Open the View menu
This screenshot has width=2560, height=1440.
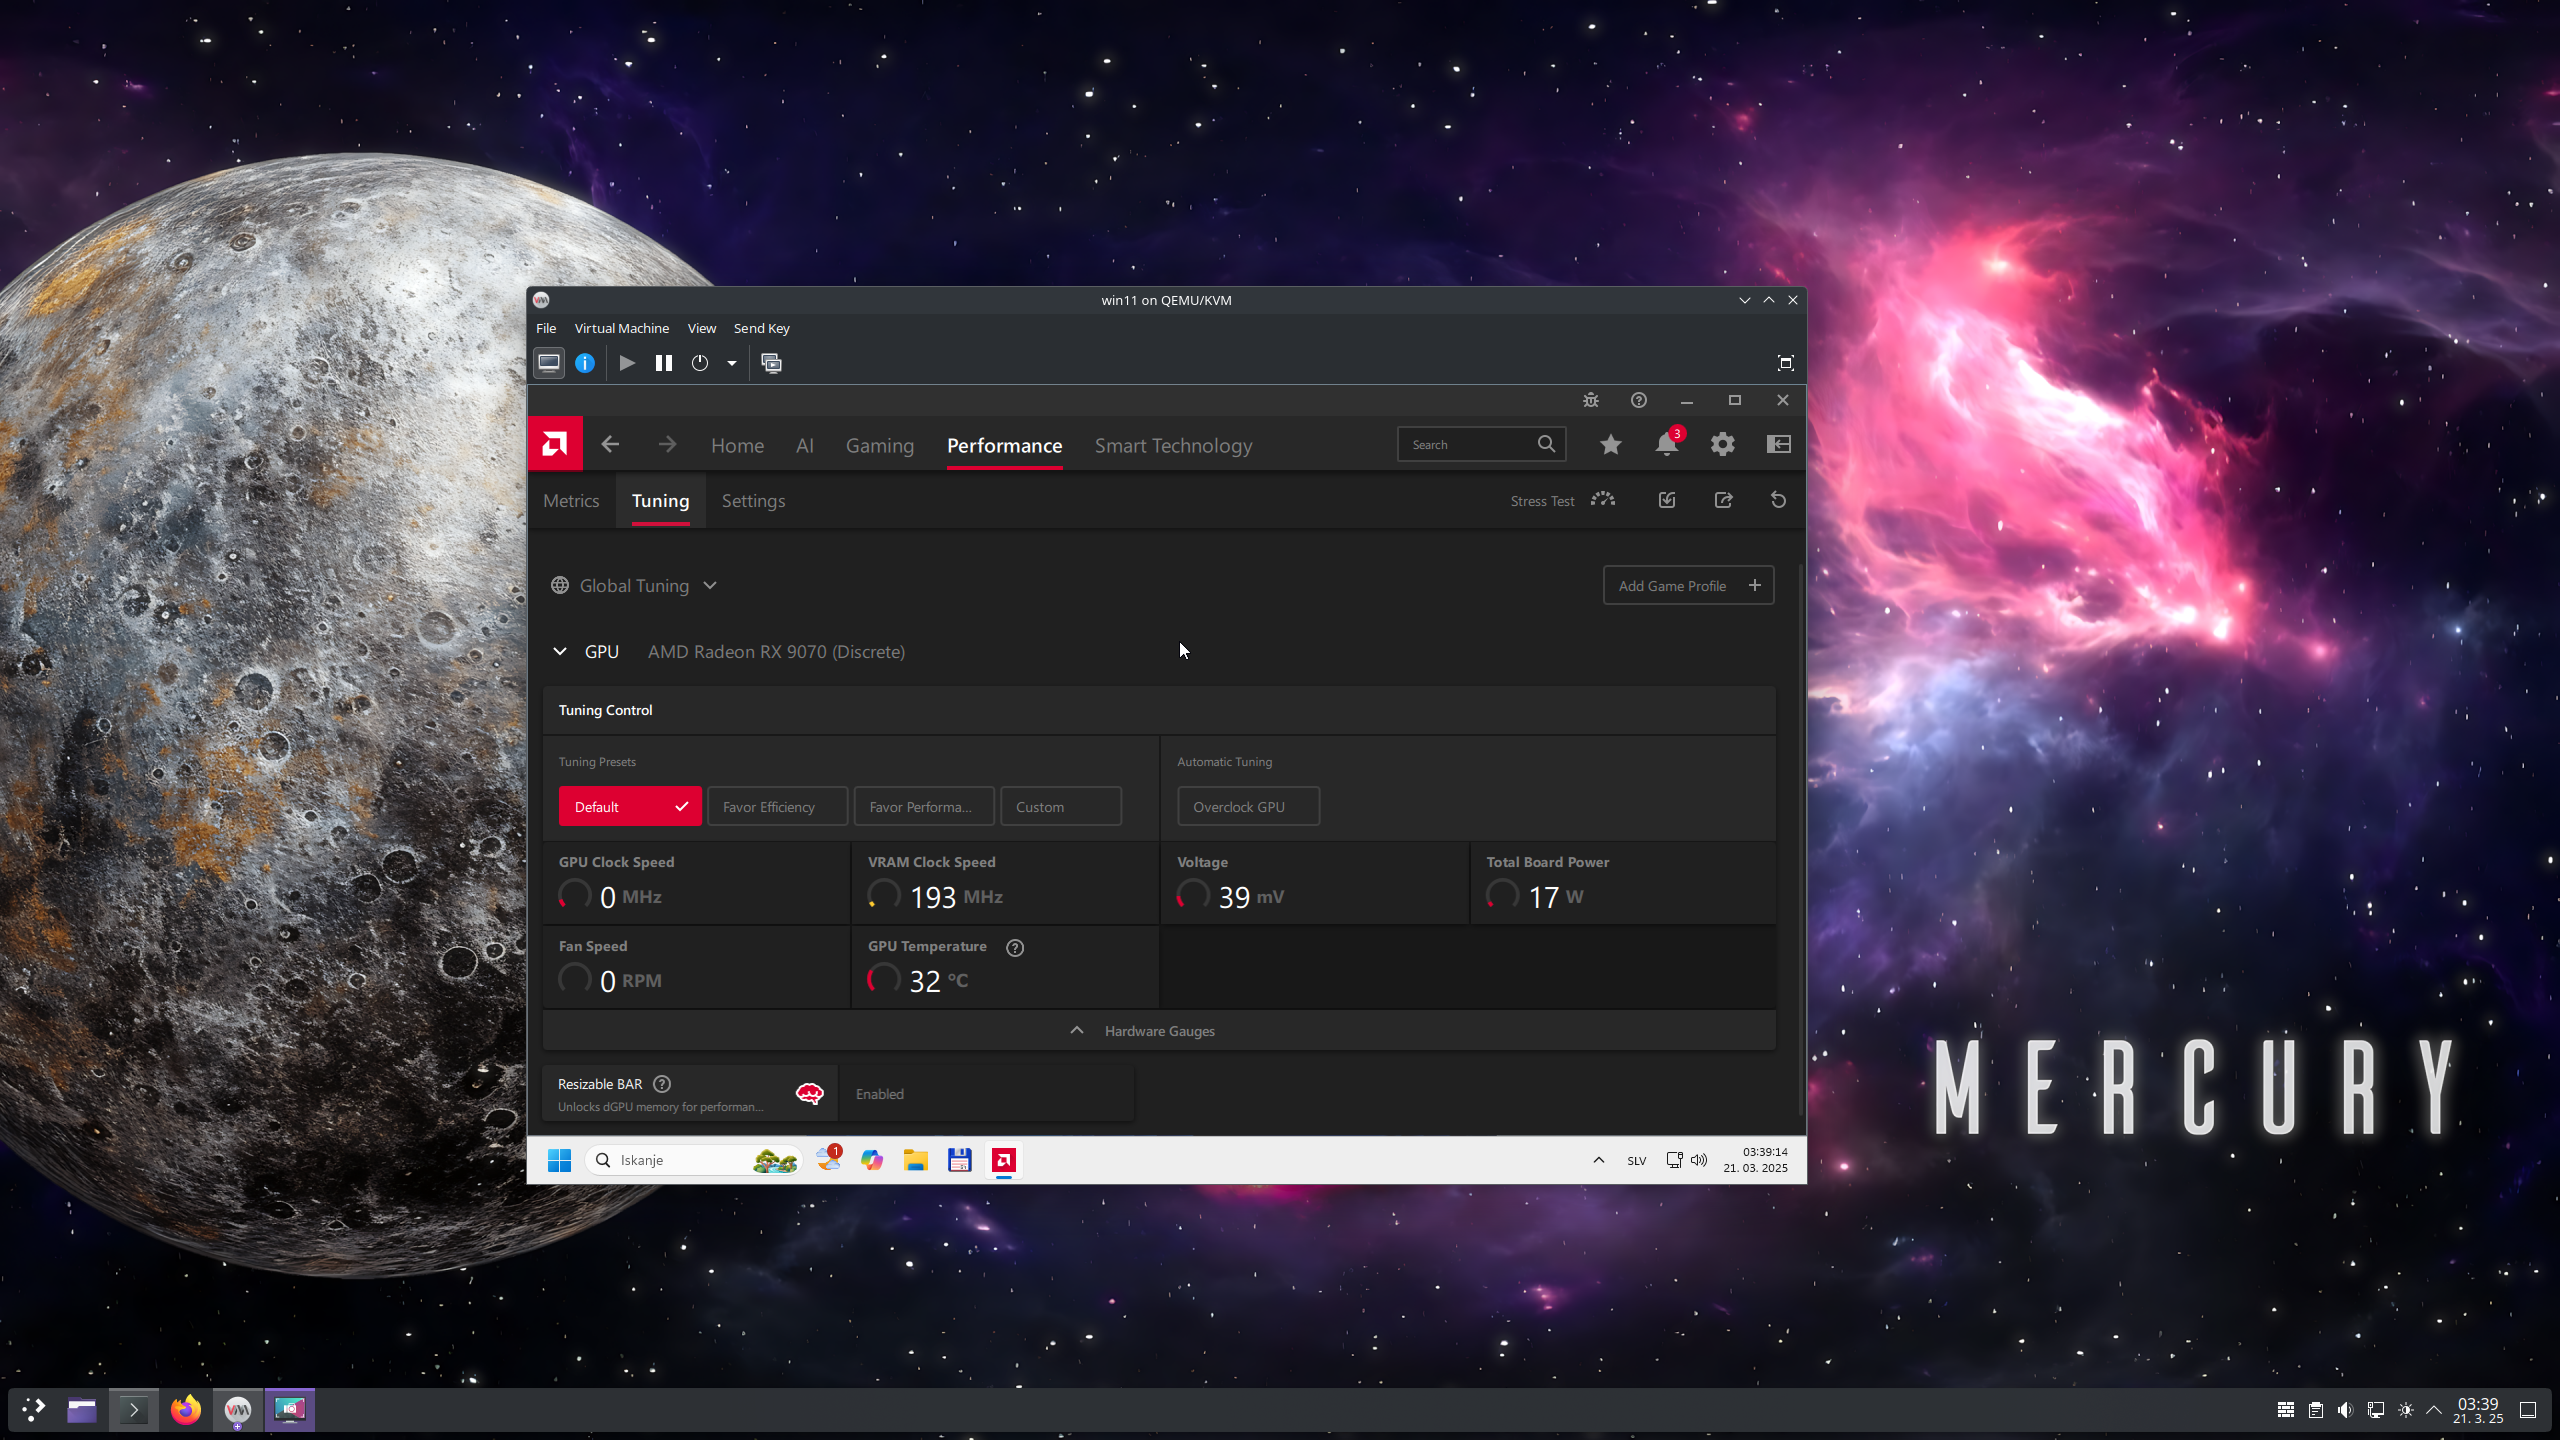pos(702,328)
